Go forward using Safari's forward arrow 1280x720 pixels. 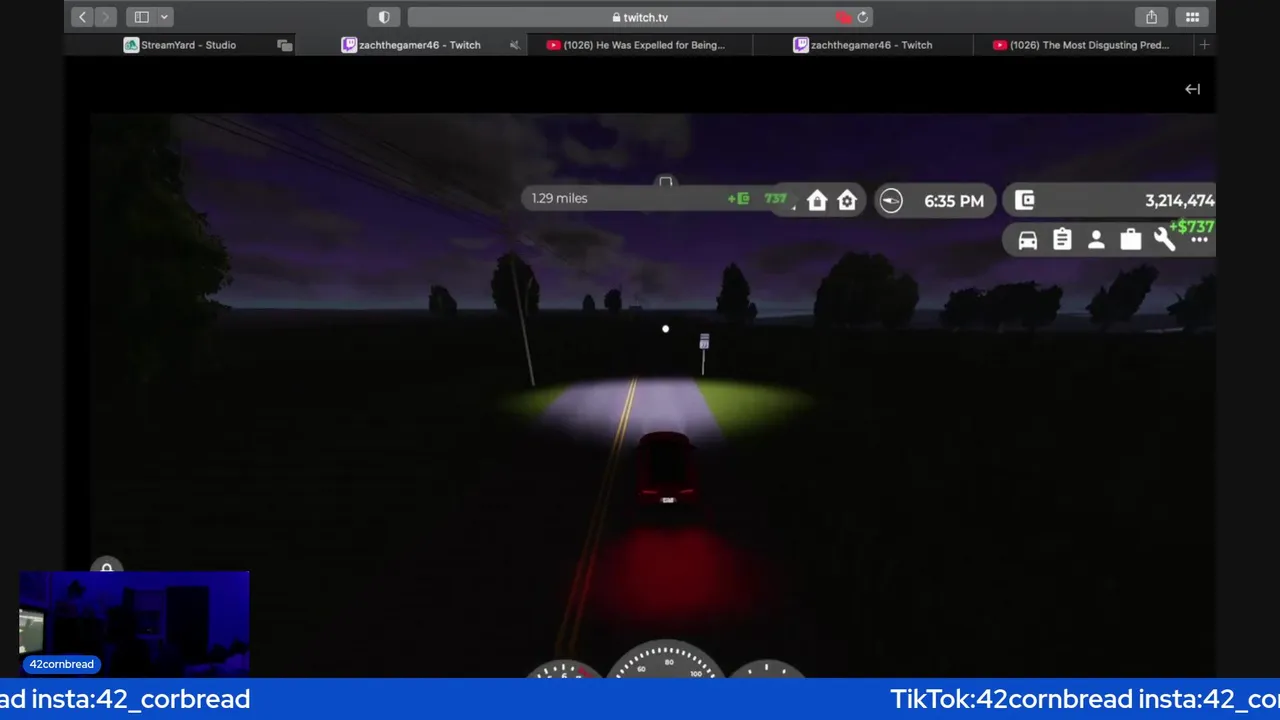point(105,17)
